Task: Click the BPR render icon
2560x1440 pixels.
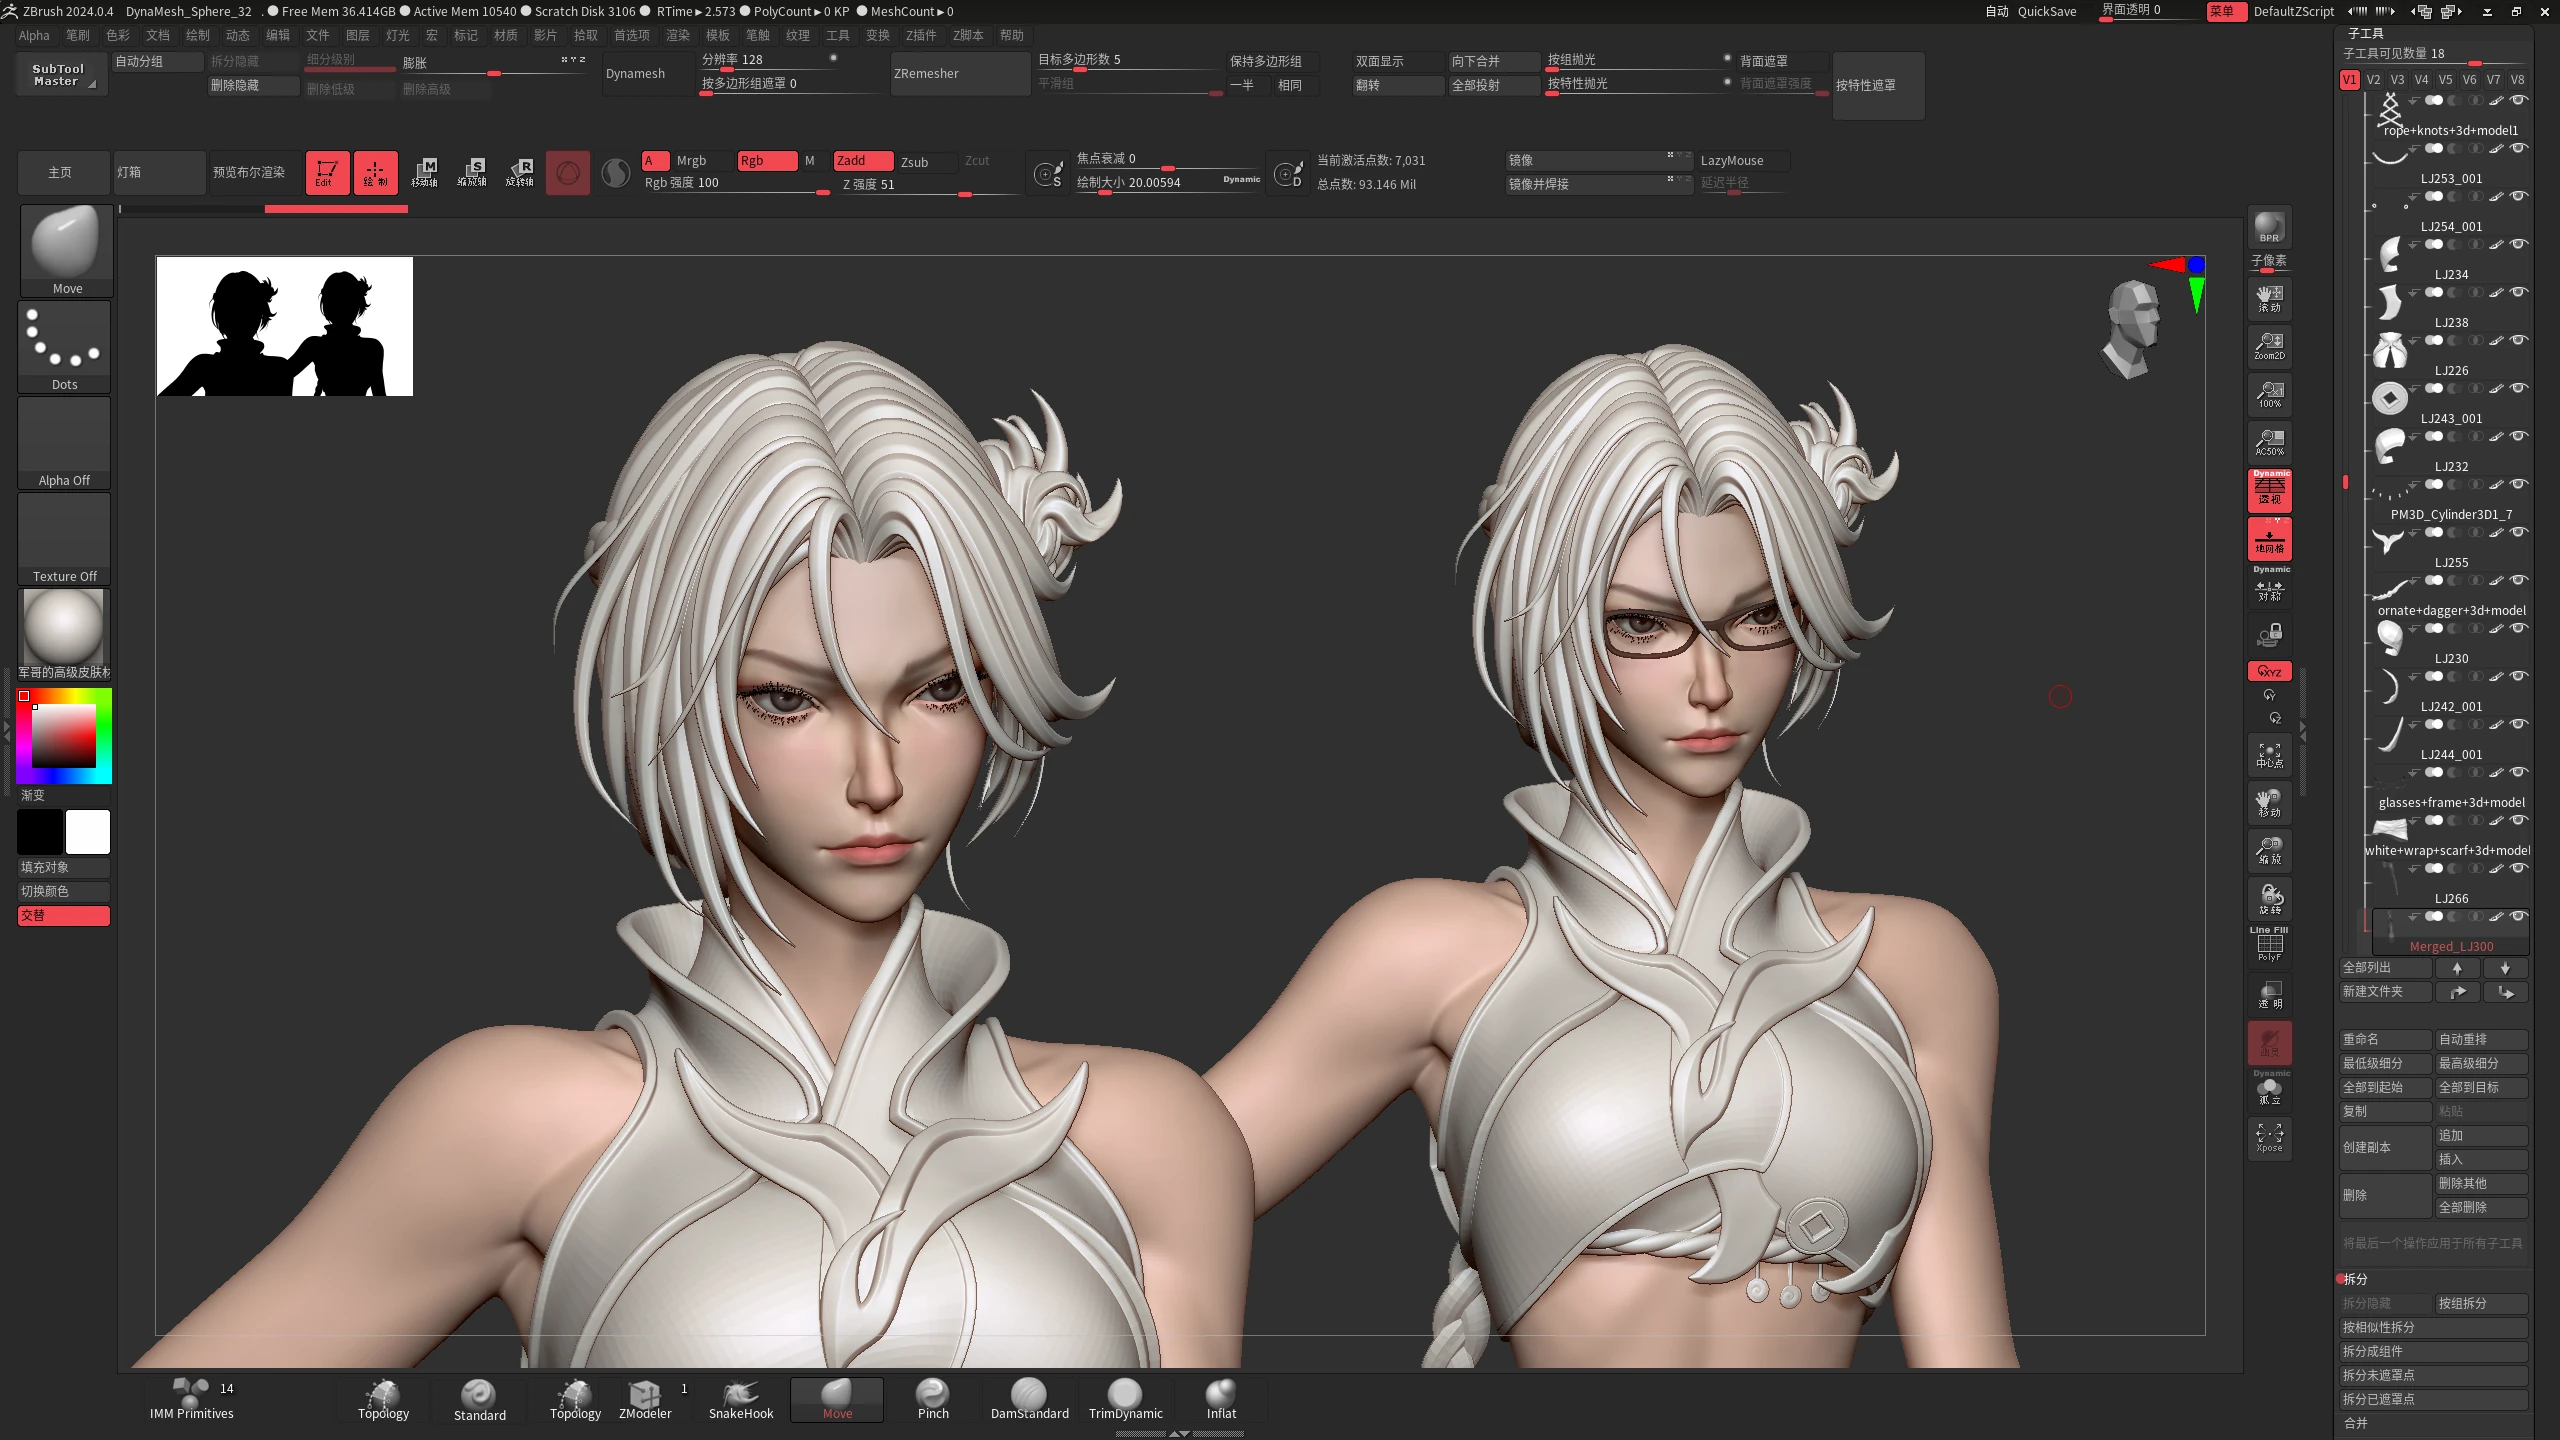Action: (x=2269, y=228)
